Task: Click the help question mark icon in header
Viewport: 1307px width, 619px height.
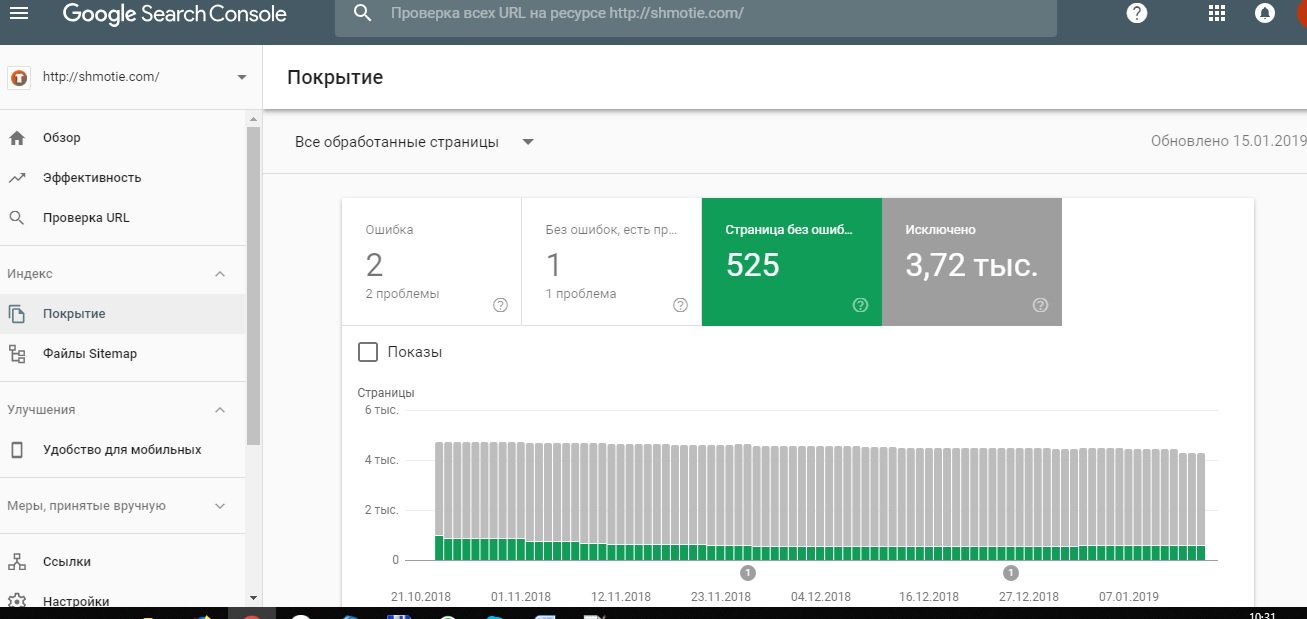Action: (x=1136, y=14)
